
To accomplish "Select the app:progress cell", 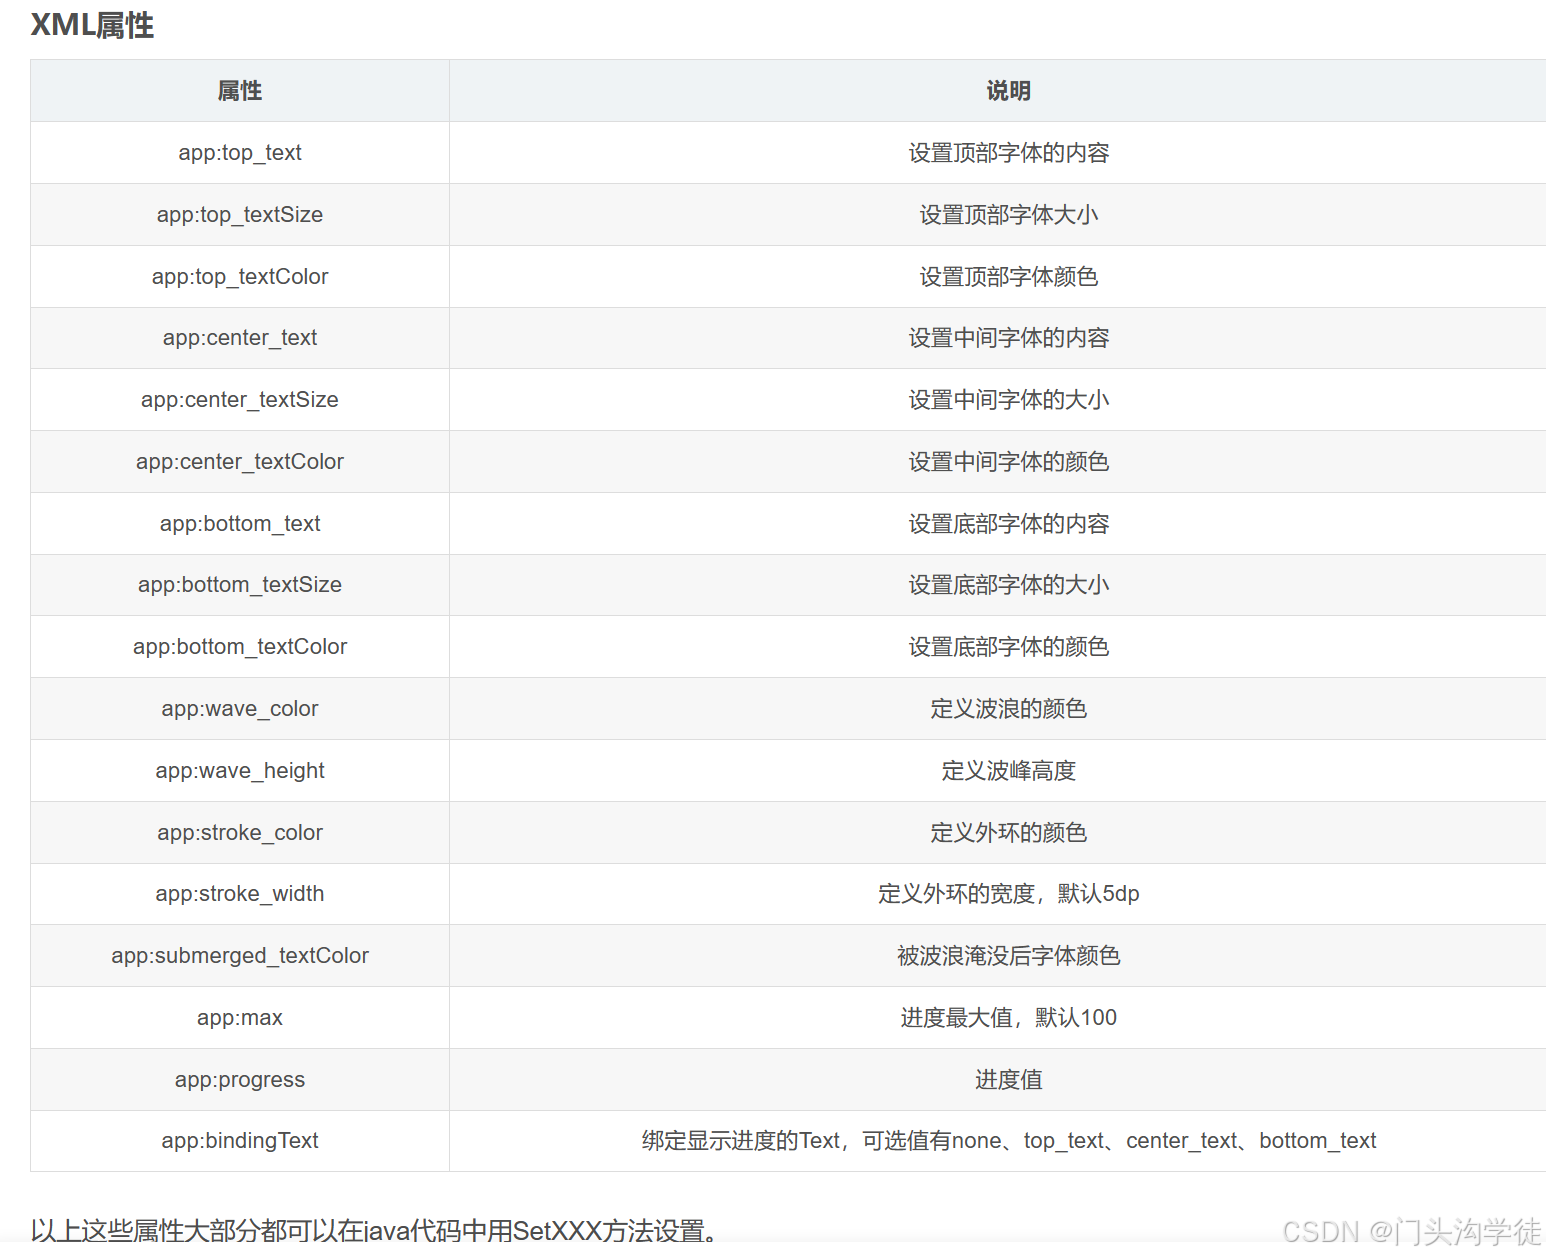I will tap(240, 1080).
